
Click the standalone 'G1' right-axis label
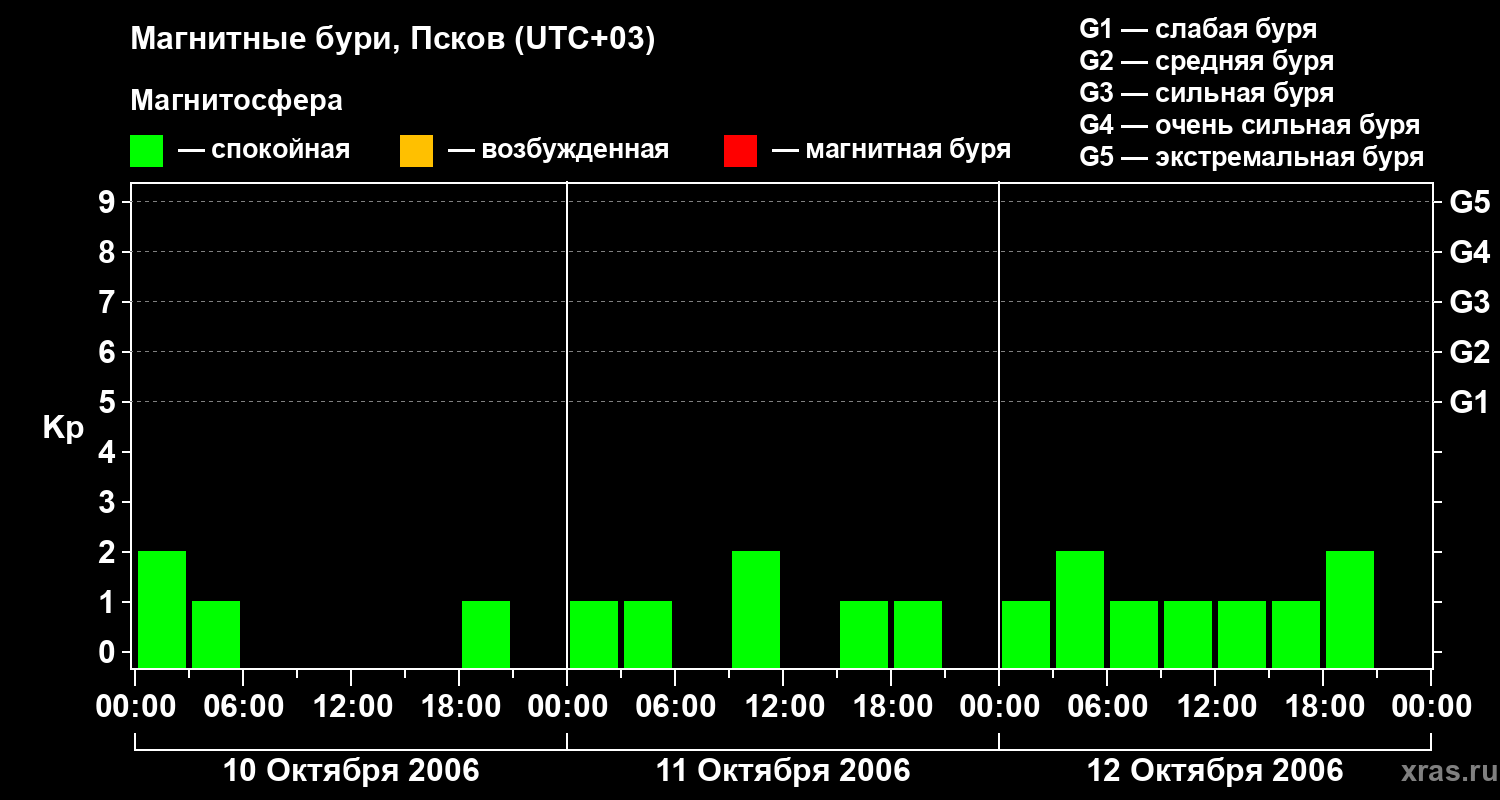click(x=1470, y=402)
